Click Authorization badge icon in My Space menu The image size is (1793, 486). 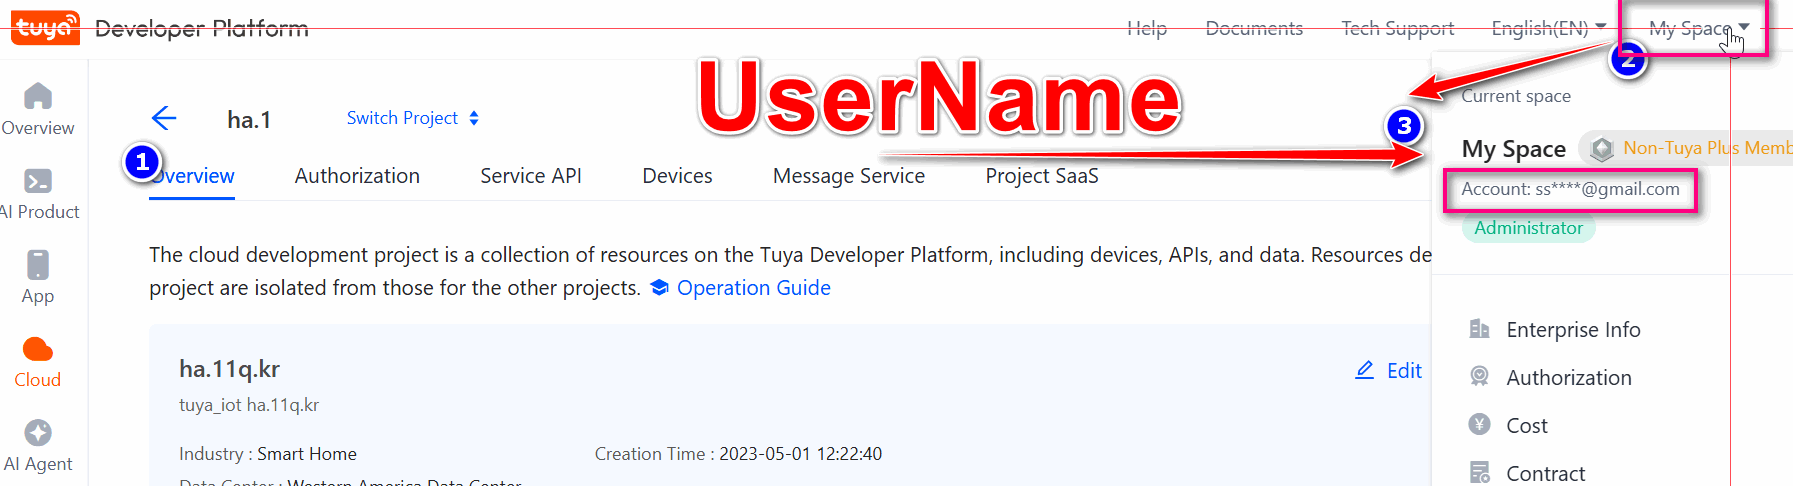click(1479, 376)
